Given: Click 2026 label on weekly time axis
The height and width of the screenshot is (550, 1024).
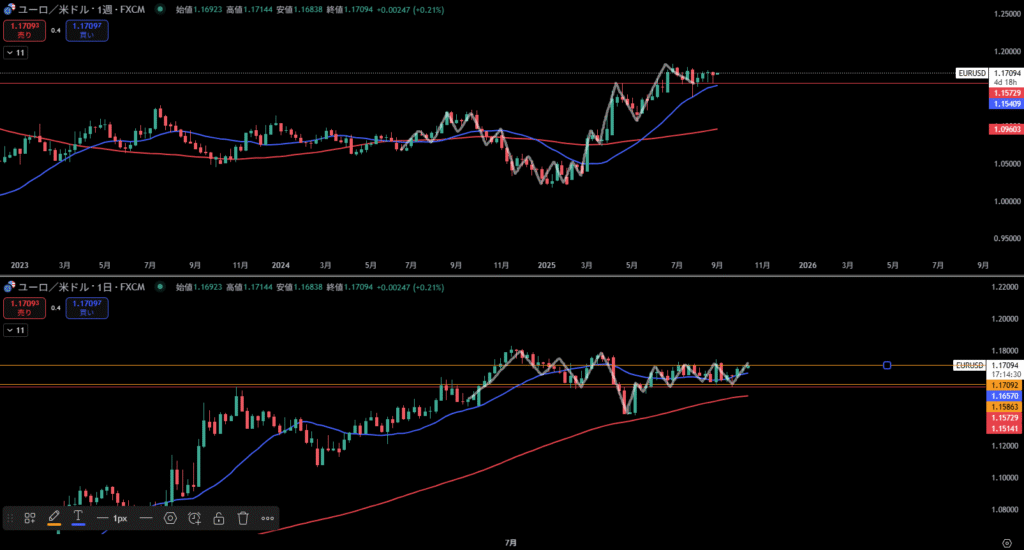Looking at the screenshot, I should point(808,265).
